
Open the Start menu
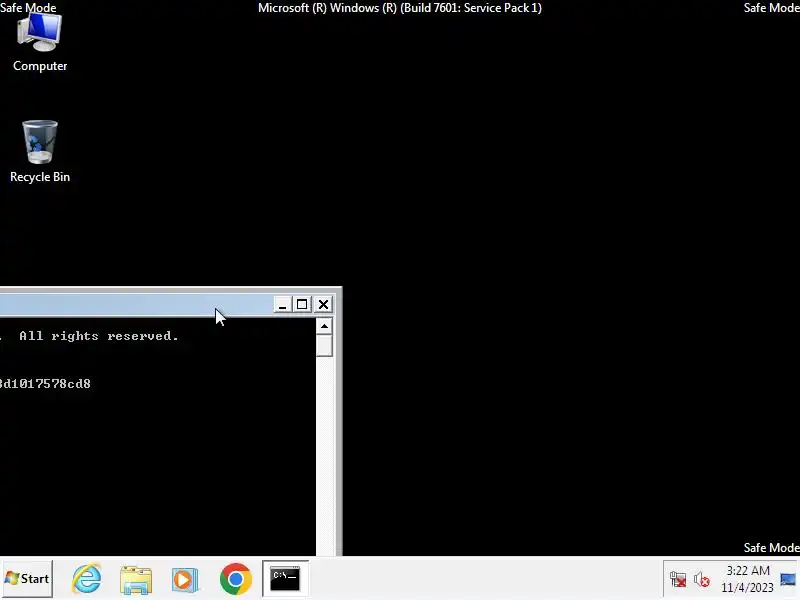coord(27,579)
